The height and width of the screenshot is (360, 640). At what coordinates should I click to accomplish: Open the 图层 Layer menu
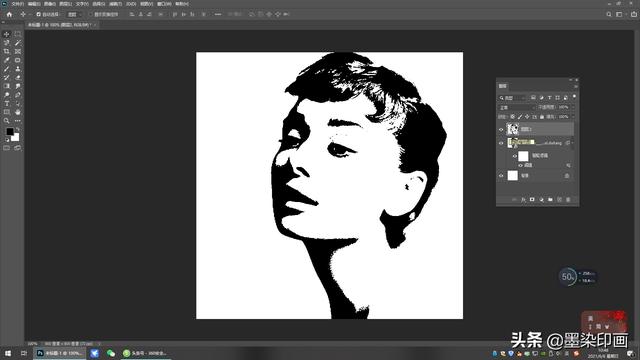(x=66, y=4)
